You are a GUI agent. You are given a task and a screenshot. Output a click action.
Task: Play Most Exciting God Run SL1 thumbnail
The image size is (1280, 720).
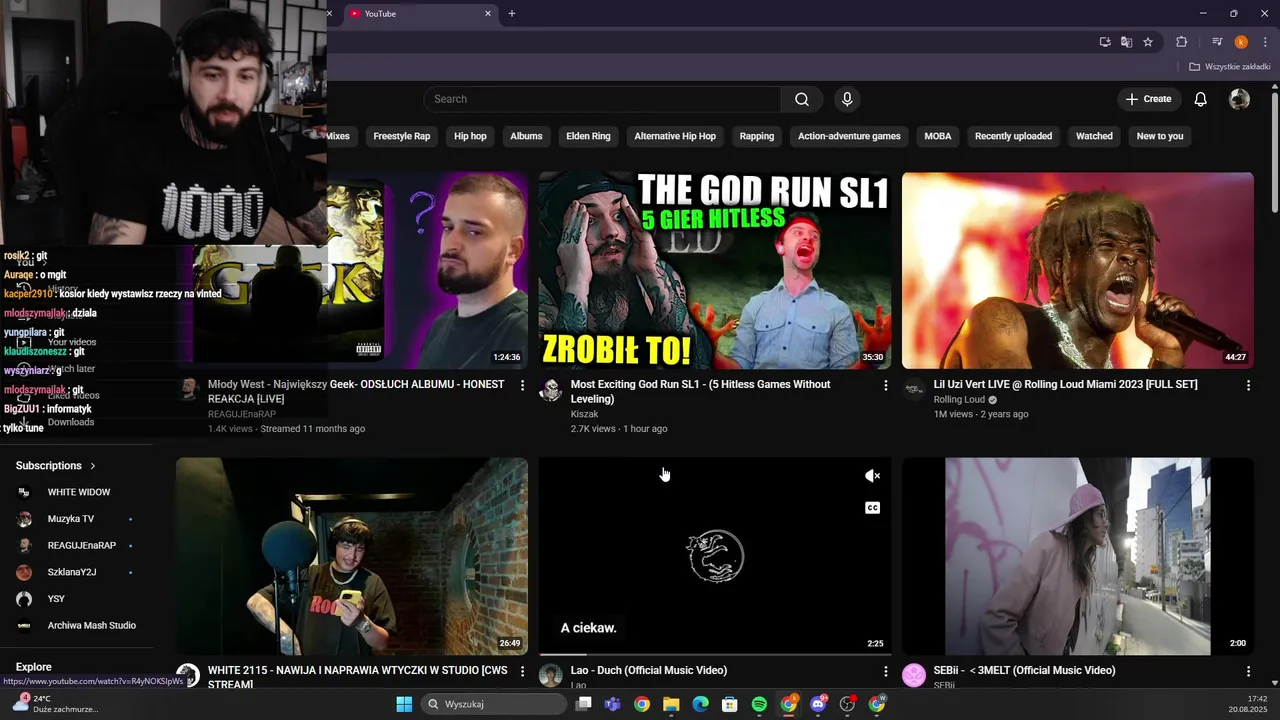715,270
